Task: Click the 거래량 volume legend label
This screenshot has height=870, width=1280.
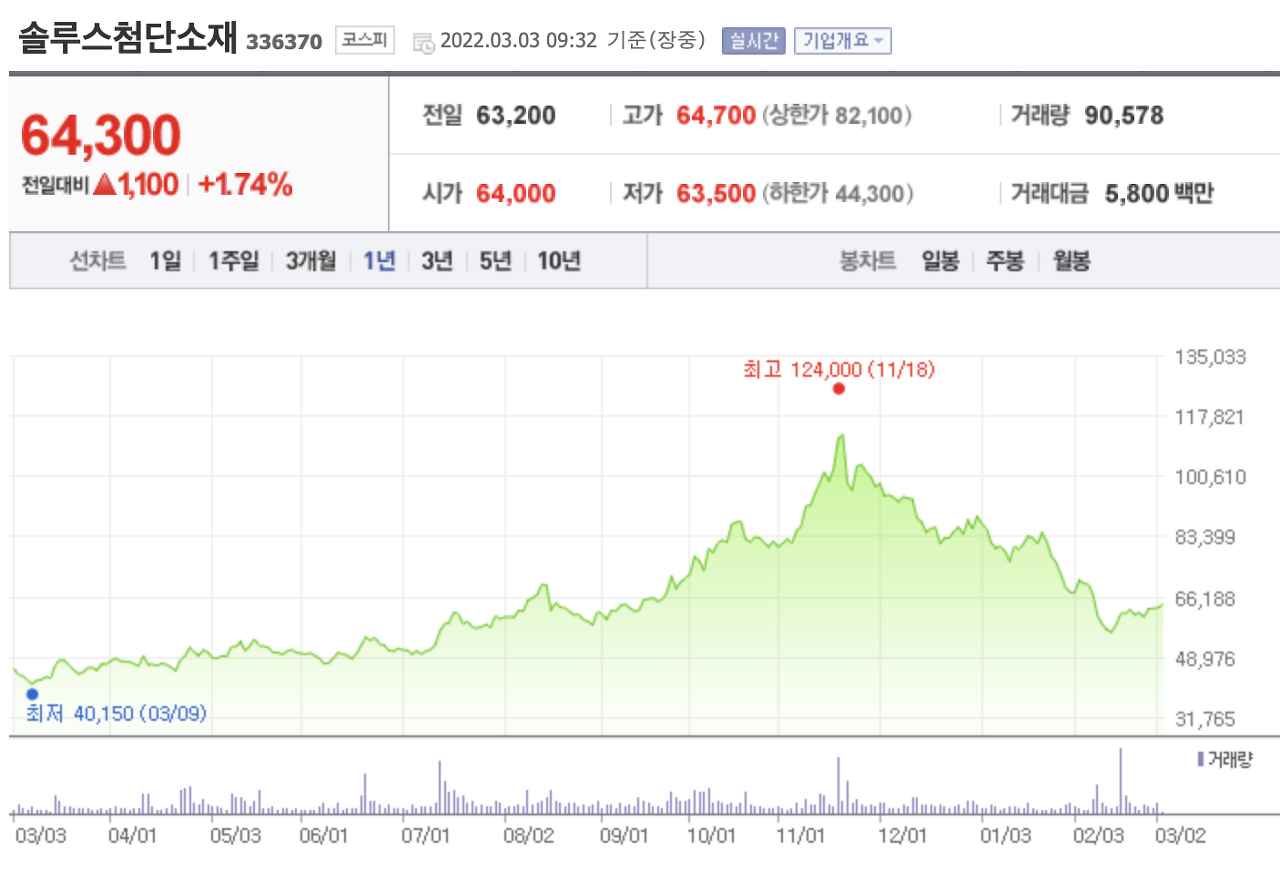Action: pos(1224,760)
